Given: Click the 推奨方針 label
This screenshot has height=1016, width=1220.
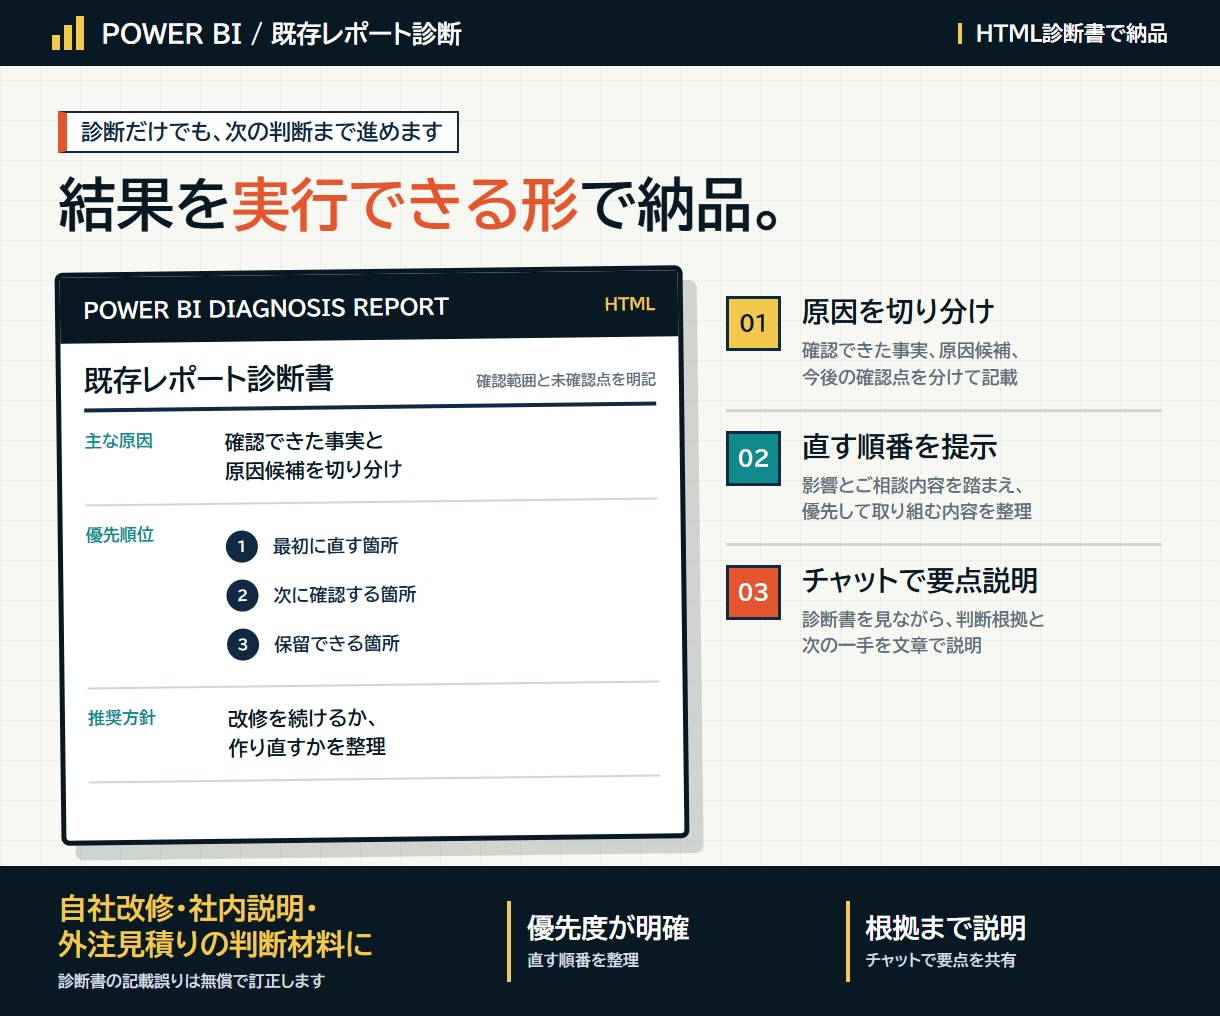Looking at the screenshot, I should [122, 718].
